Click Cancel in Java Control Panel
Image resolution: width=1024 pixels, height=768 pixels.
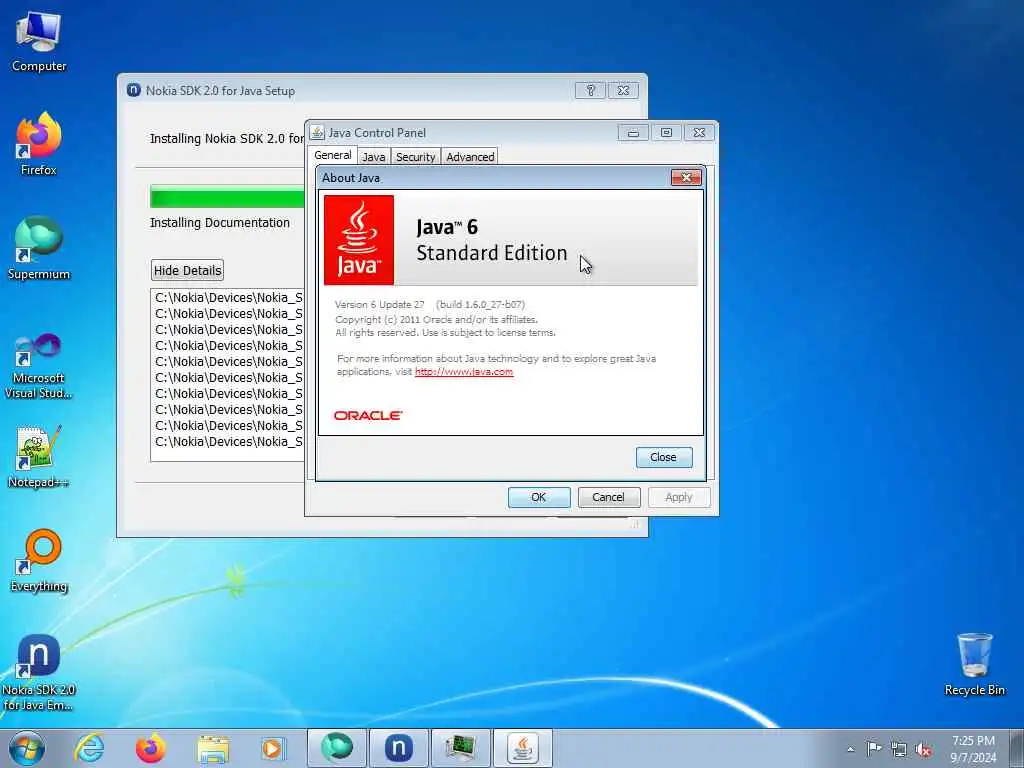point(608,497)
